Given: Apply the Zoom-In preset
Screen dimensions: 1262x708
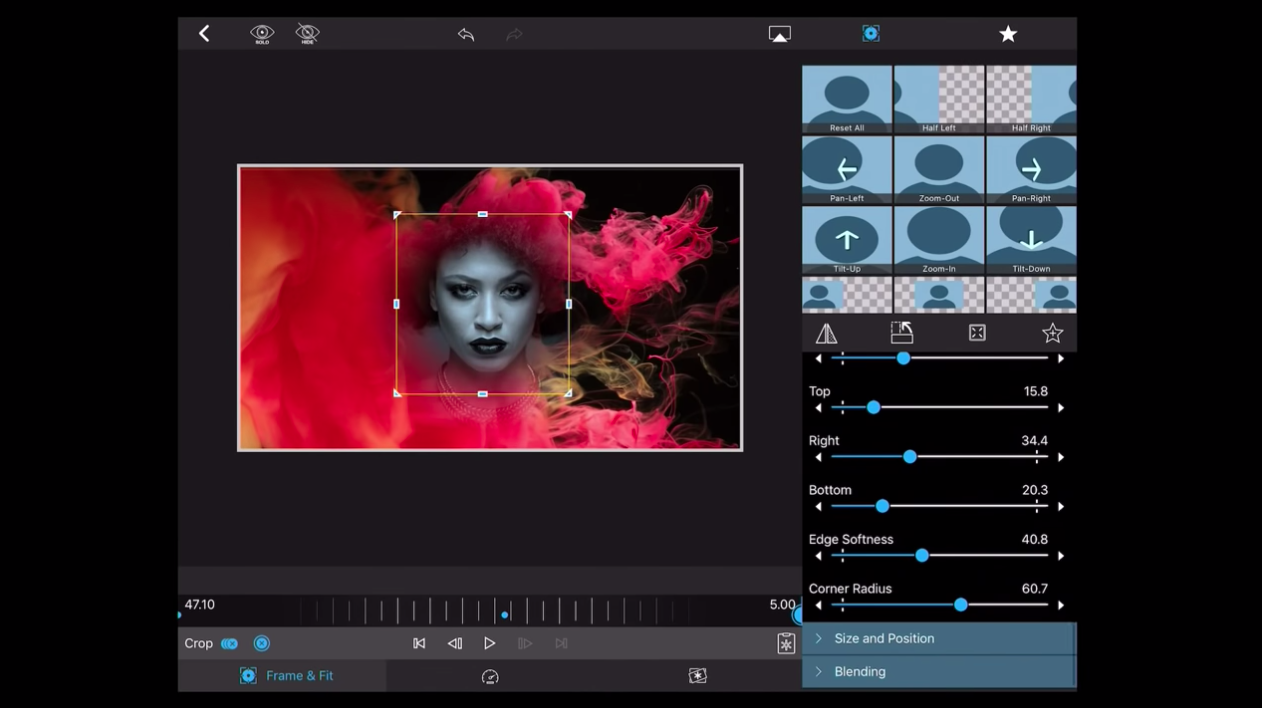Looking at the screenshot, I should pos(938,241).
